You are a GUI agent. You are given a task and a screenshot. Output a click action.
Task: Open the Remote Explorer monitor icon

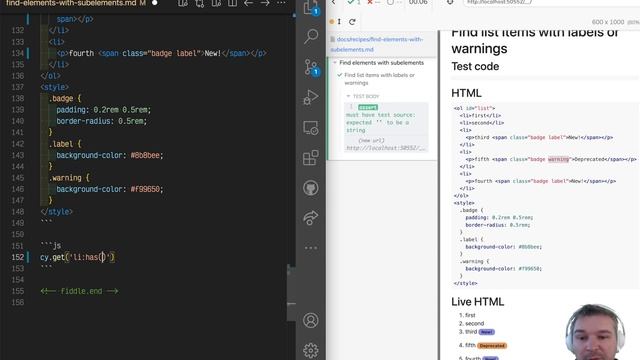[x=311, y=128]
